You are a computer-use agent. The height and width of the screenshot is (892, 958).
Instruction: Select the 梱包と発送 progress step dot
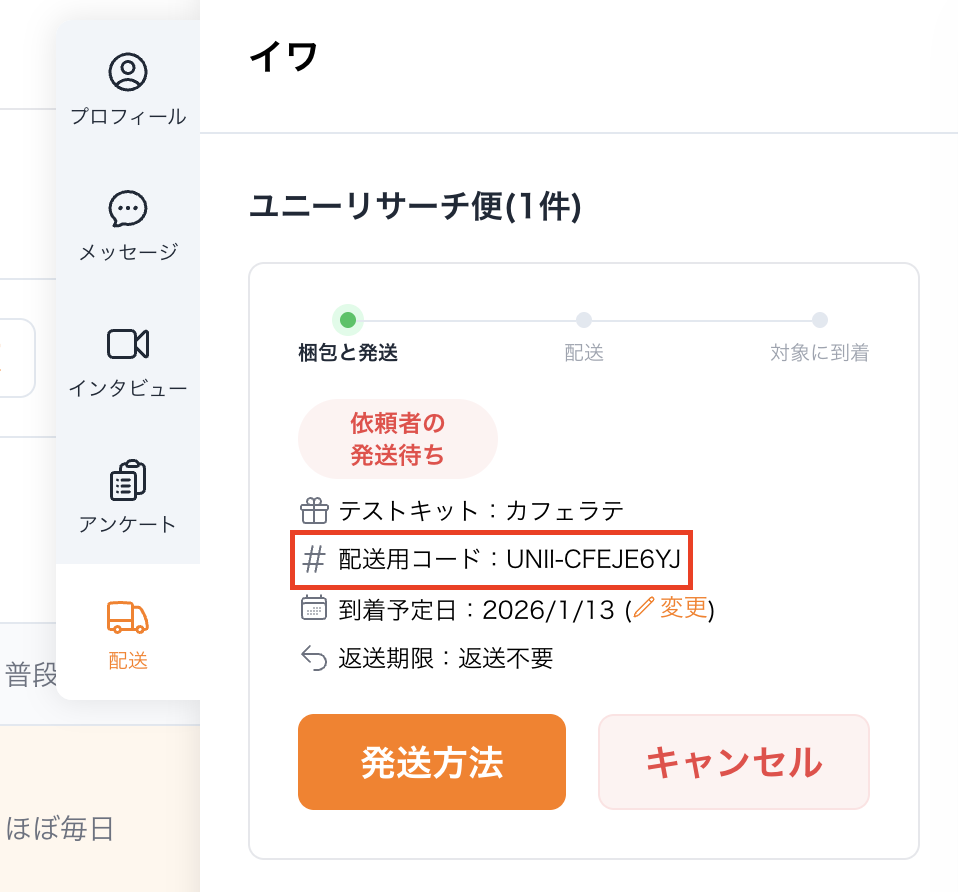pos(348,320)
